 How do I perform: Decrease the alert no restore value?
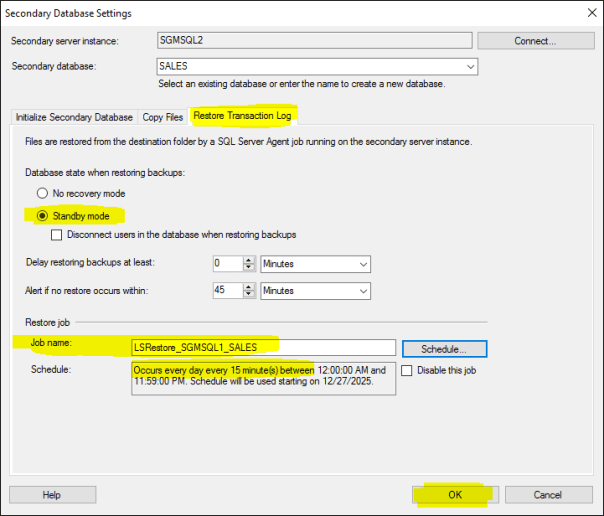pyautogui.click(x=248, y=295)
